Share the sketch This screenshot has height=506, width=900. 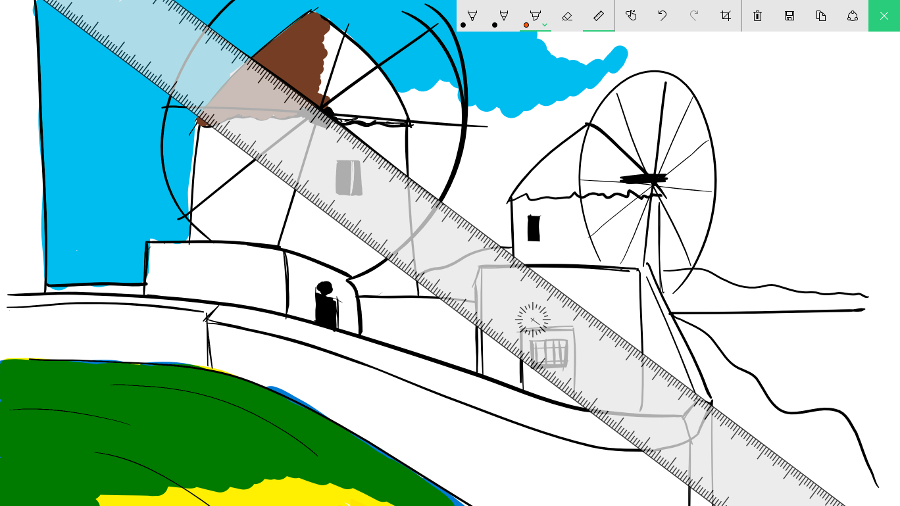(852, 16)
